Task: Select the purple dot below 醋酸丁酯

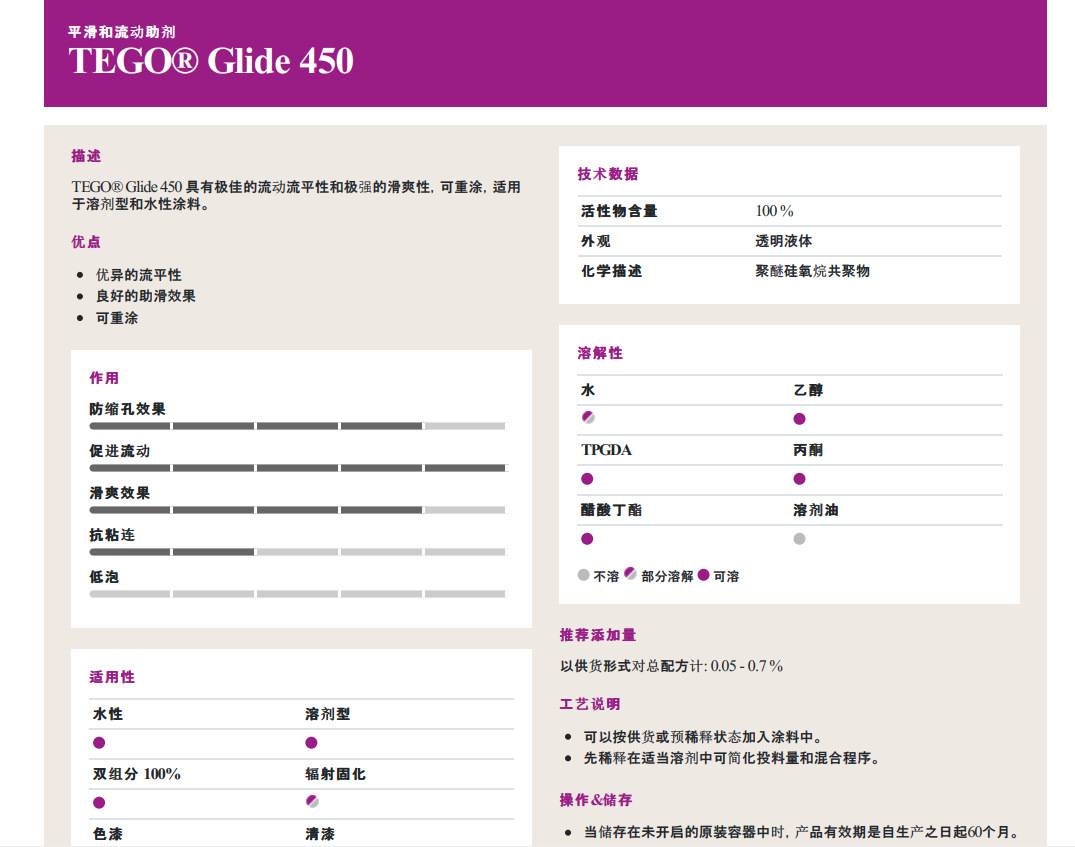Action: 587,539
